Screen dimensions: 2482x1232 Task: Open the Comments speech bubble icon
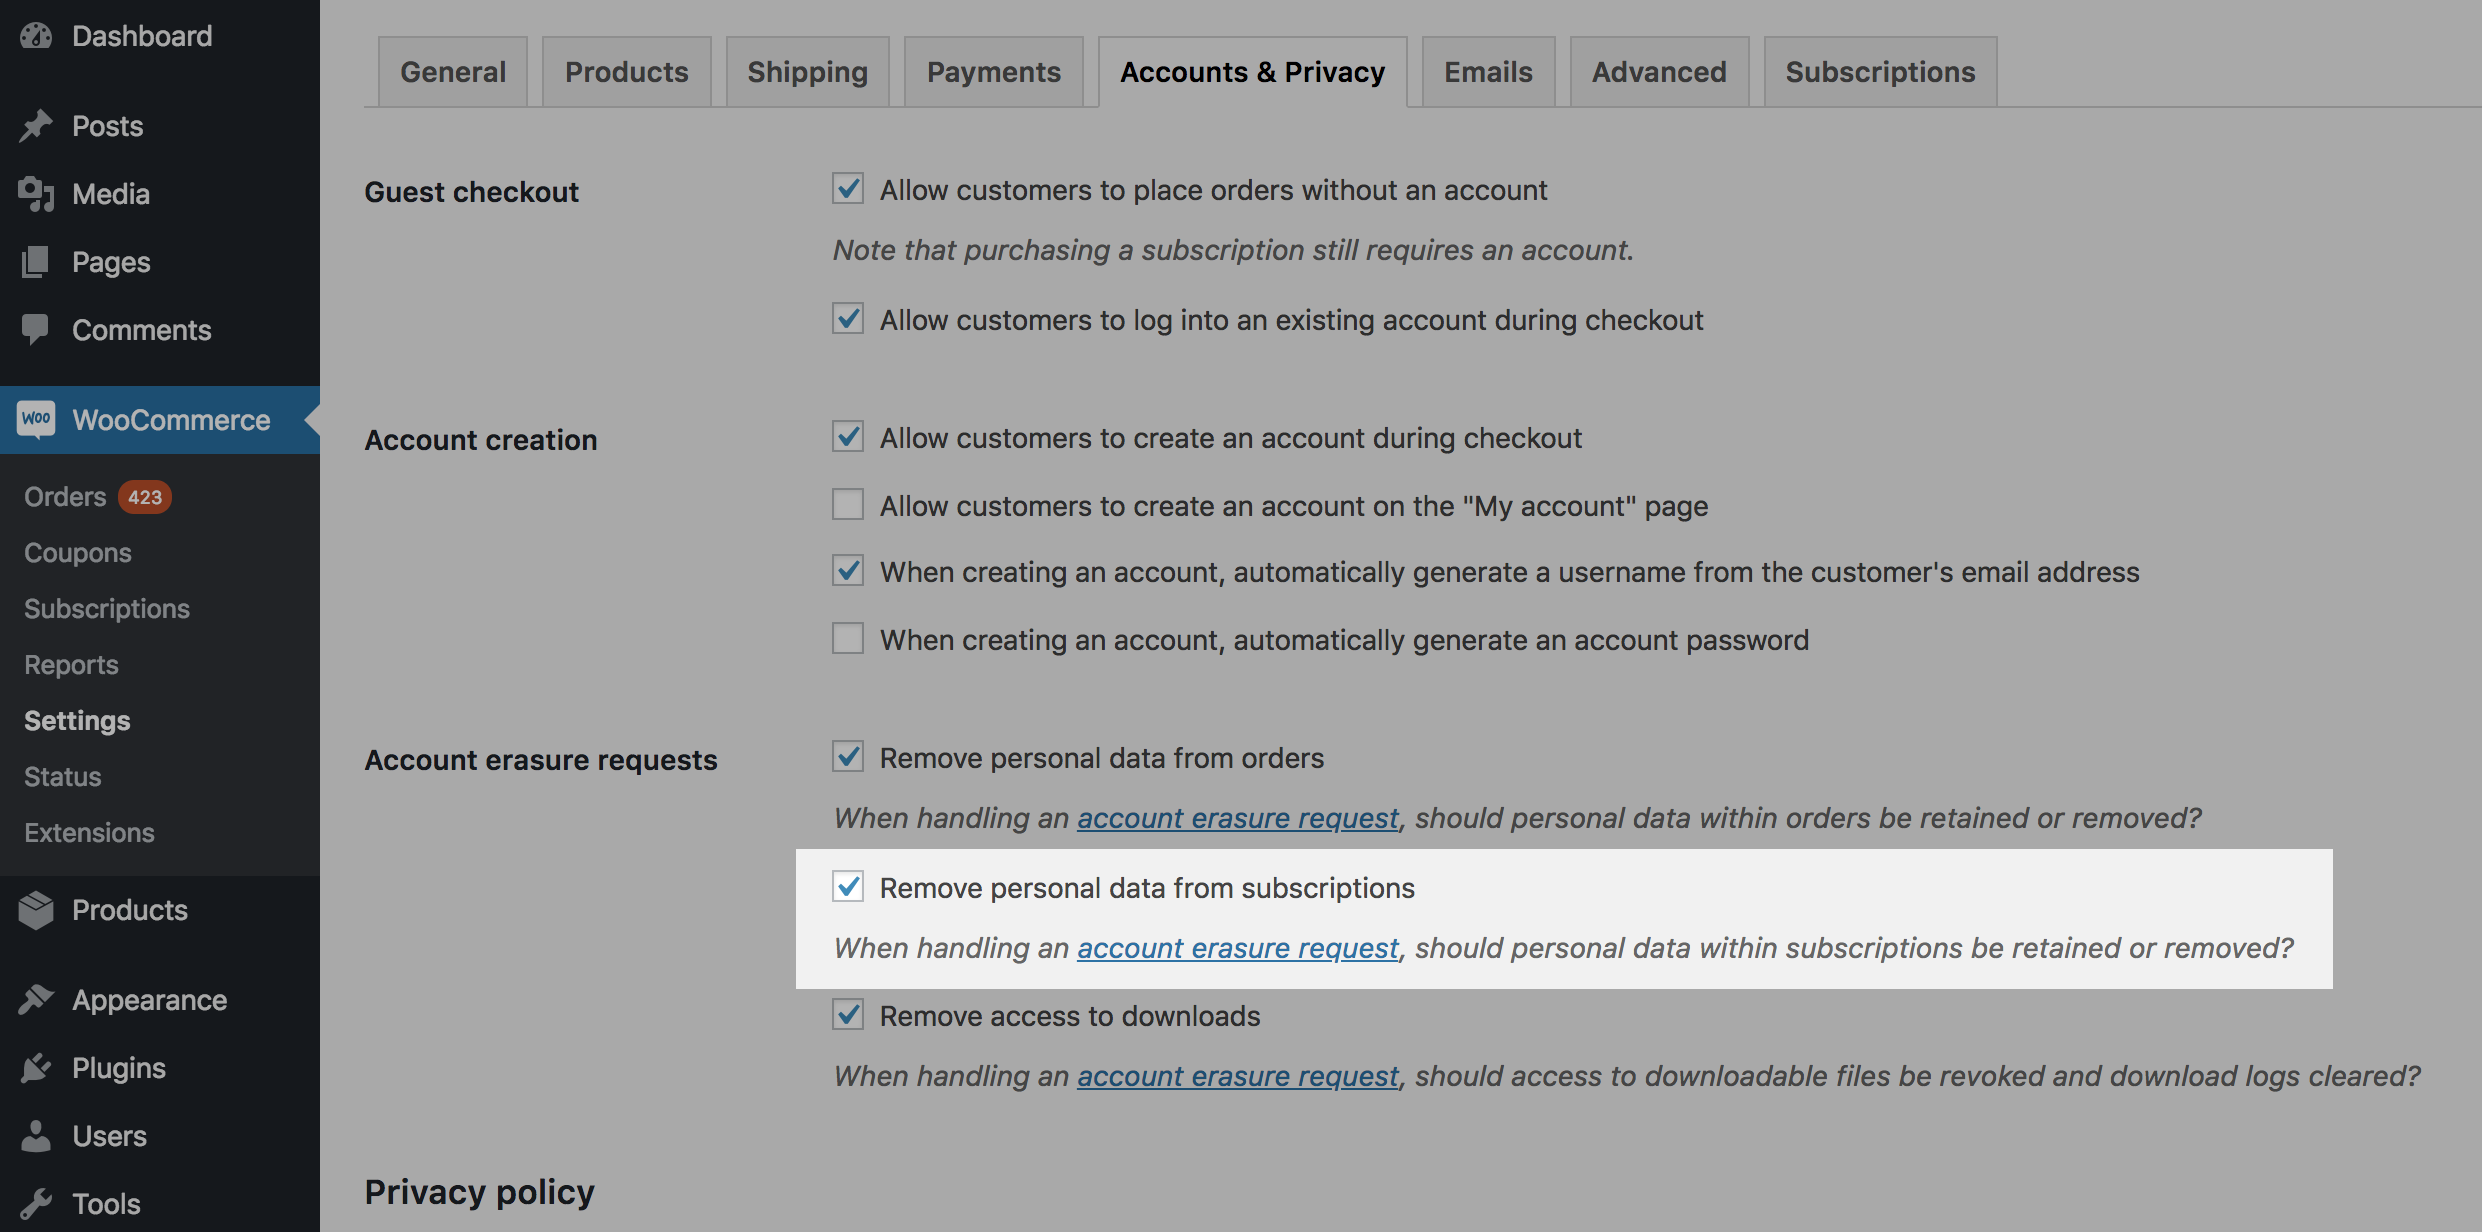(36, 330)
